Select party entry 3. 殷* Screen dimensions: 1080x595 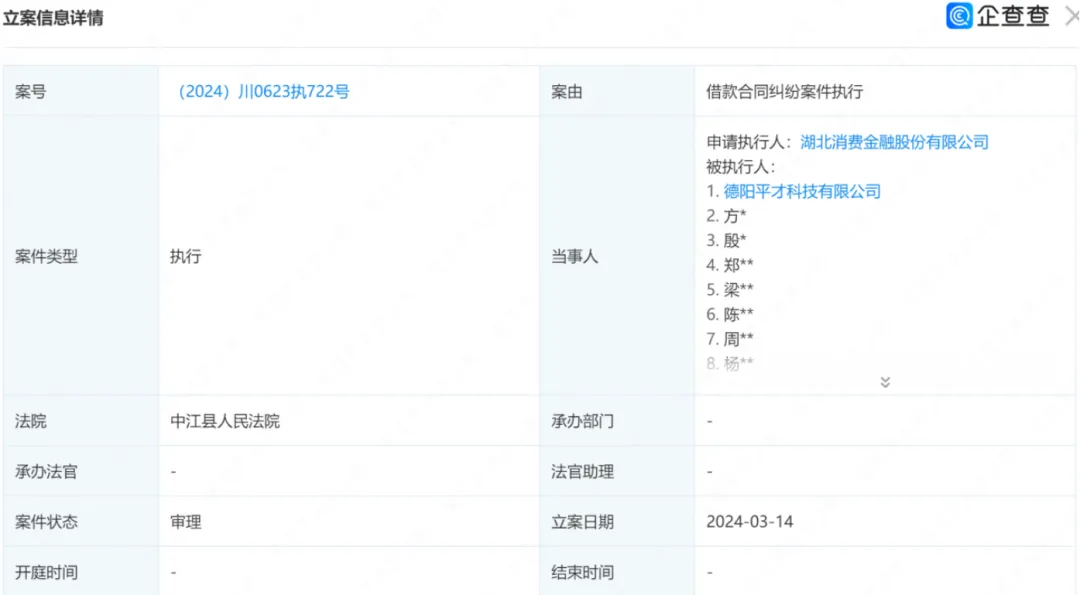coord(726,240)
